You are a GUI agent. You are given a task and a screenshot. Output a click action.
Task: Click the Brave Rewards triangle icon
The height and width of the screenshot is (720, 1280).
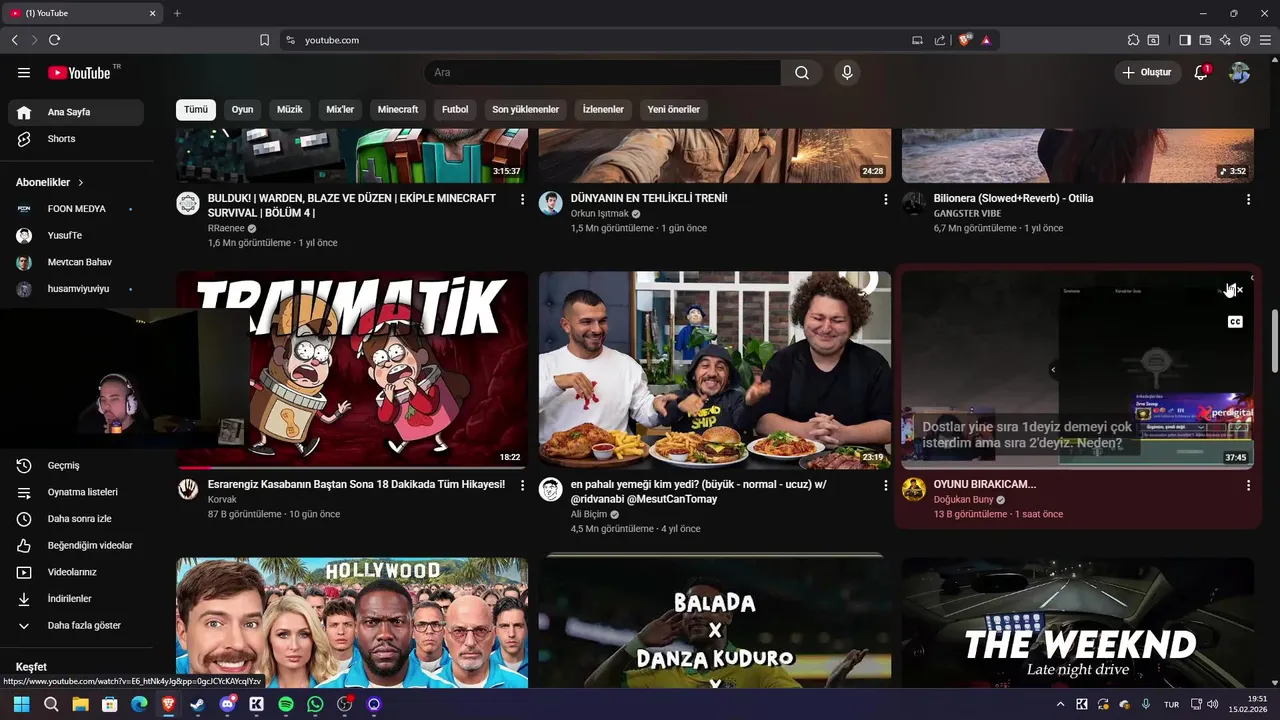[986, 40]
